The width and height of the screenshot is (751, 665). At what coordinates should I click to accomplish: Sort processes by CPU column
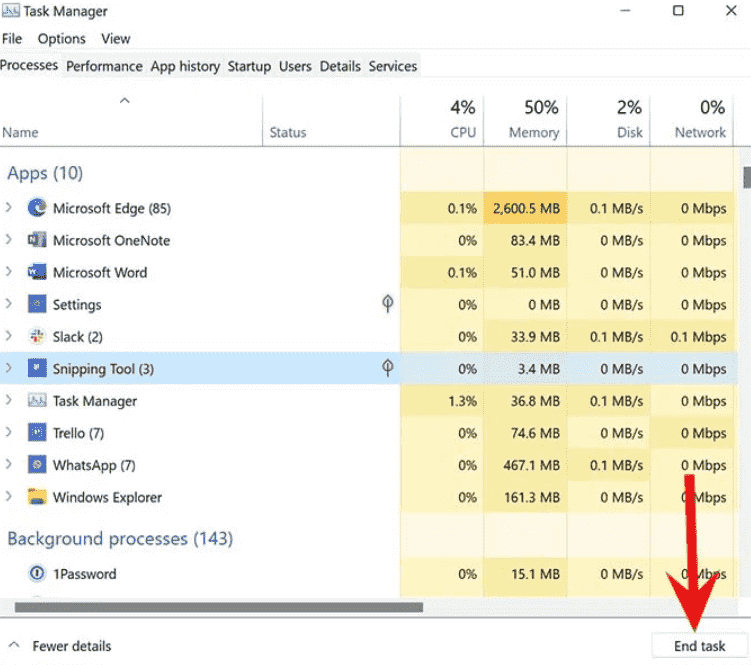click(442, 120)
